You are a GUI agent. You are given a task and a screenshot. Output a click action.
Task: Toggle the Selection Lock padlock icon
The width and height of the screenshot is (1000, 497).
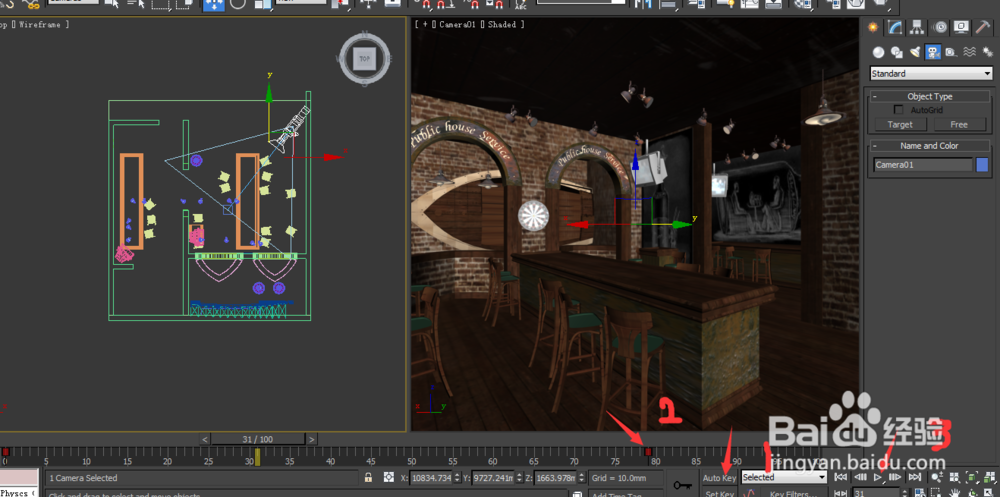pos(368,477)
